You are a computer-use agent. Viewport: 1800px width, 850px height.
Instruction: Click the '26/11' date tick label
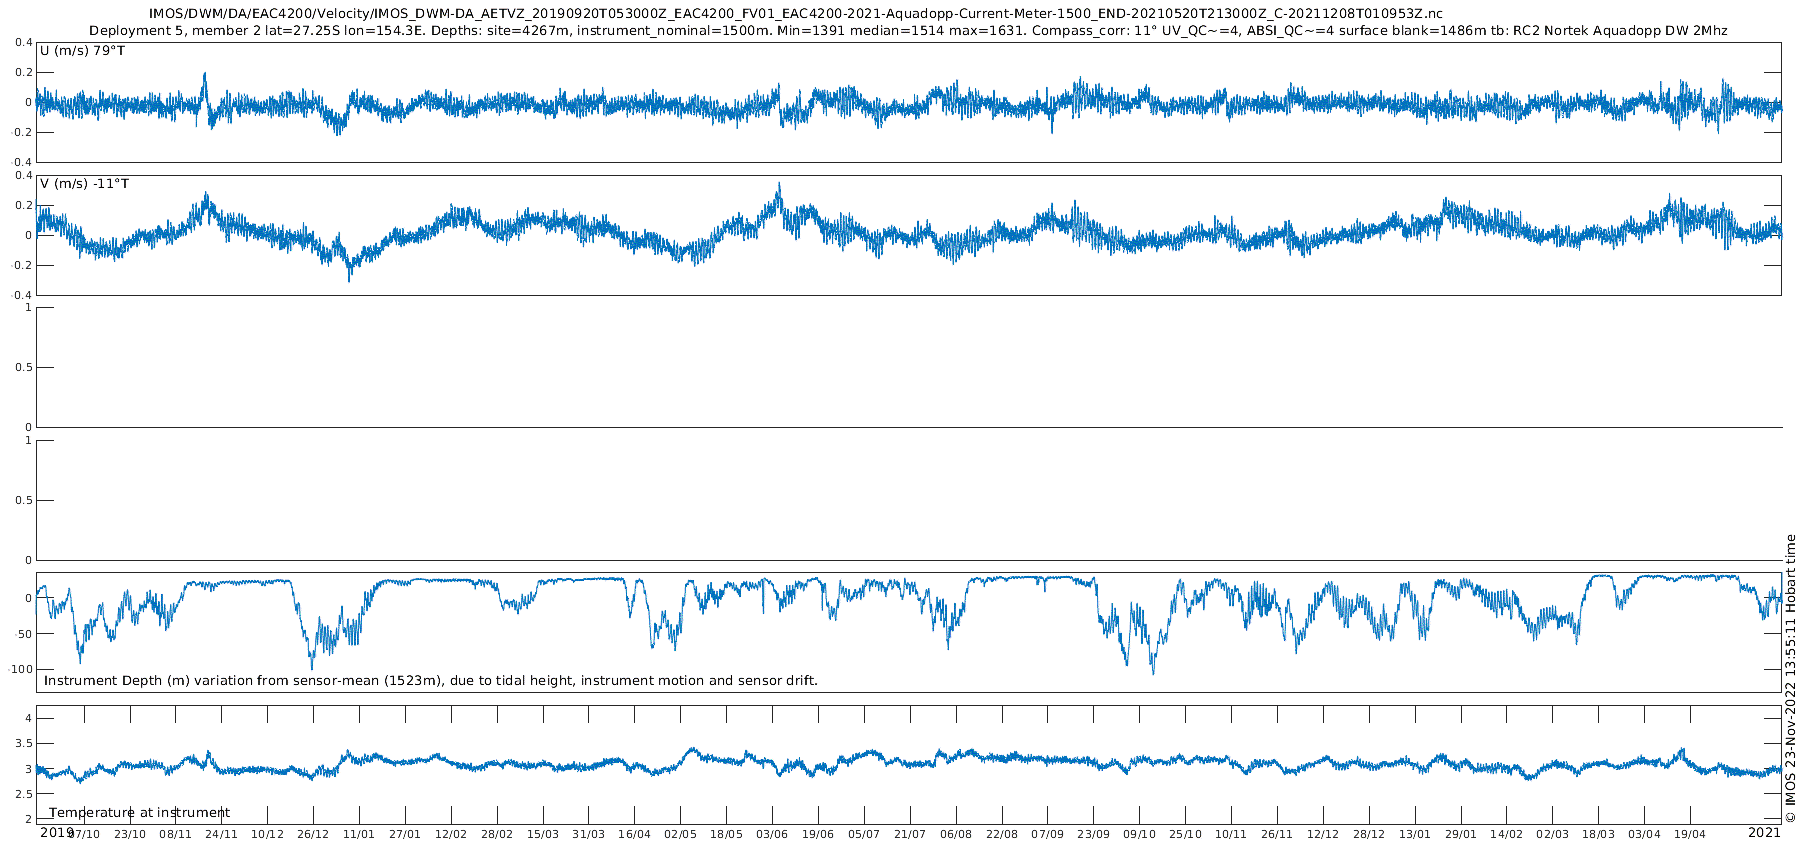[1277, 834]
